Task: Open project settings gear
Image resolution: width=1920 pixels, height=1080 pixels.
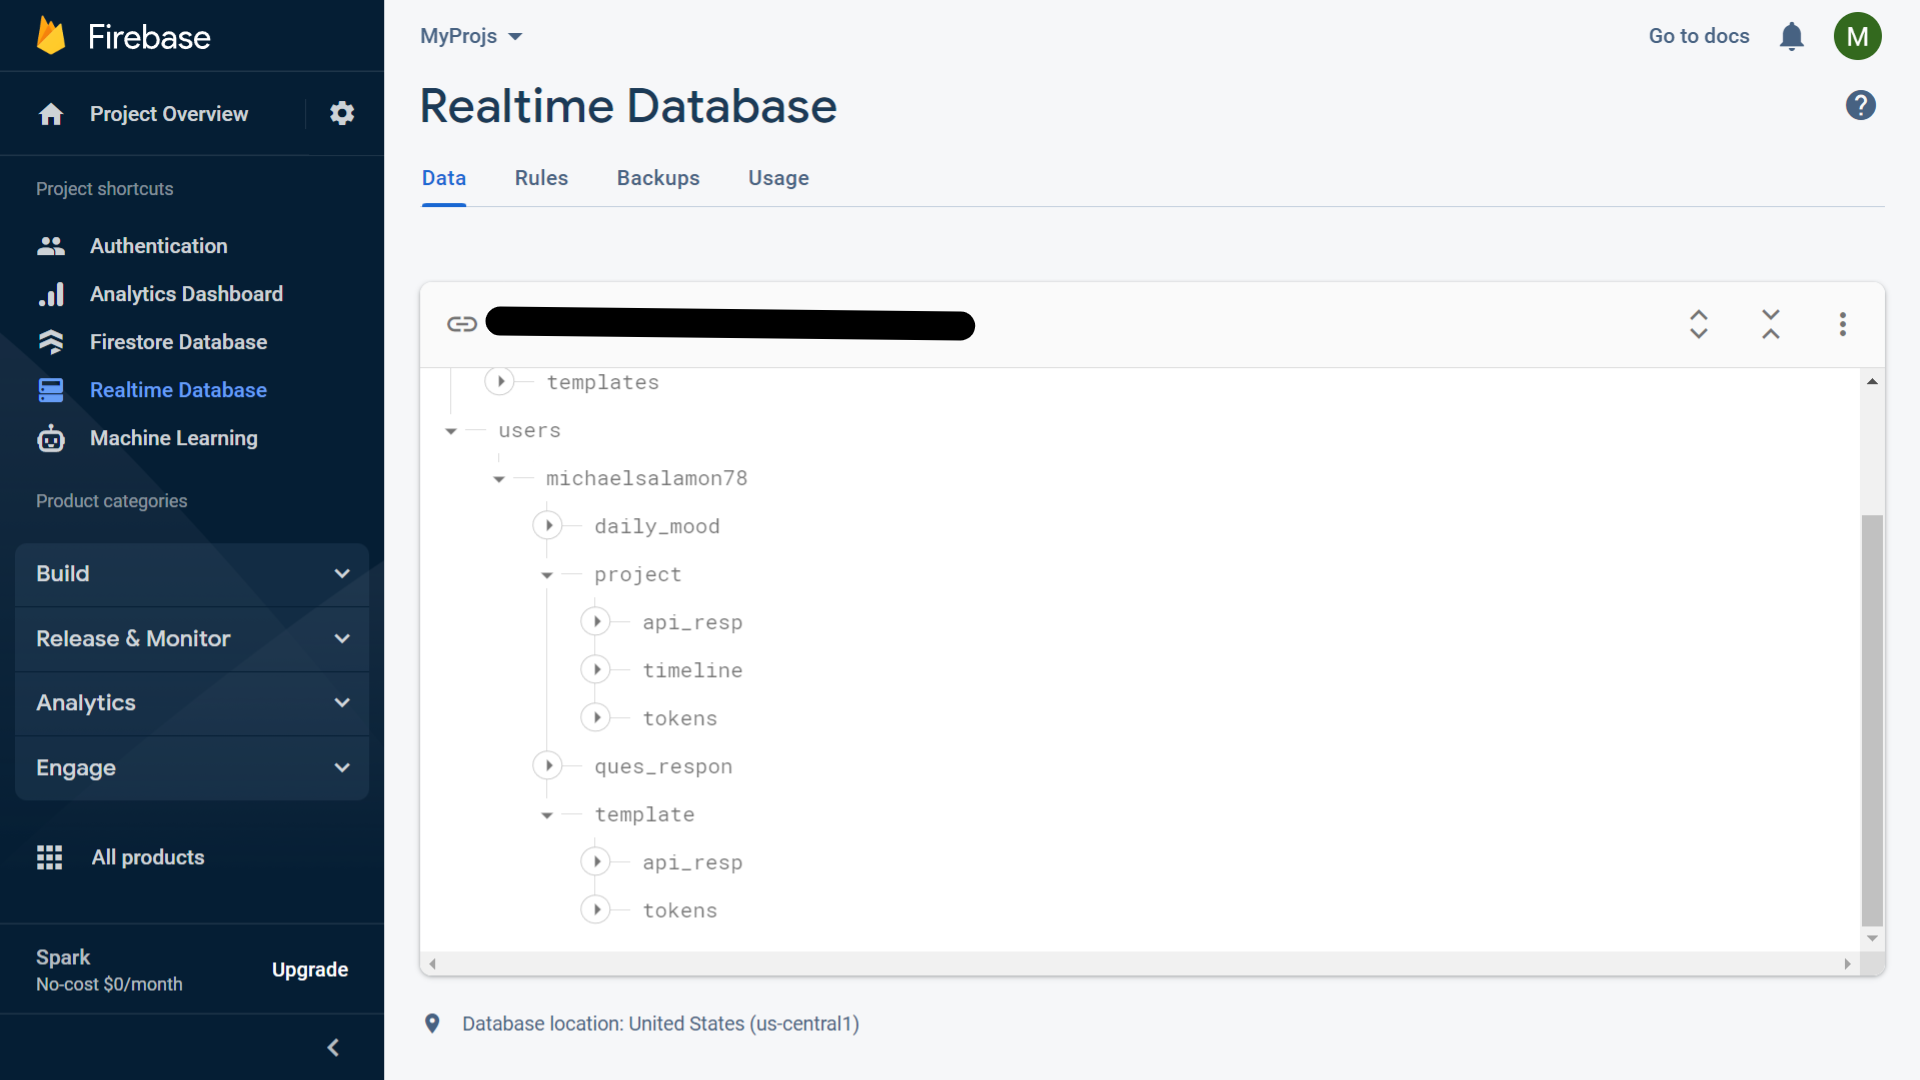Action: click(342, 113)
